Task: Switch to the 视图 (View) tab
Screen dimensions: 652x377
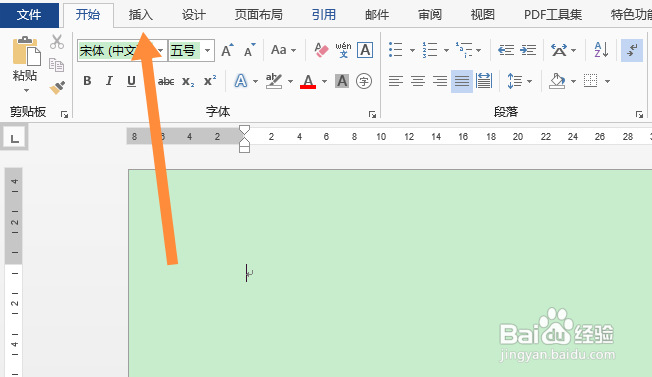Action: coord(482,15)
